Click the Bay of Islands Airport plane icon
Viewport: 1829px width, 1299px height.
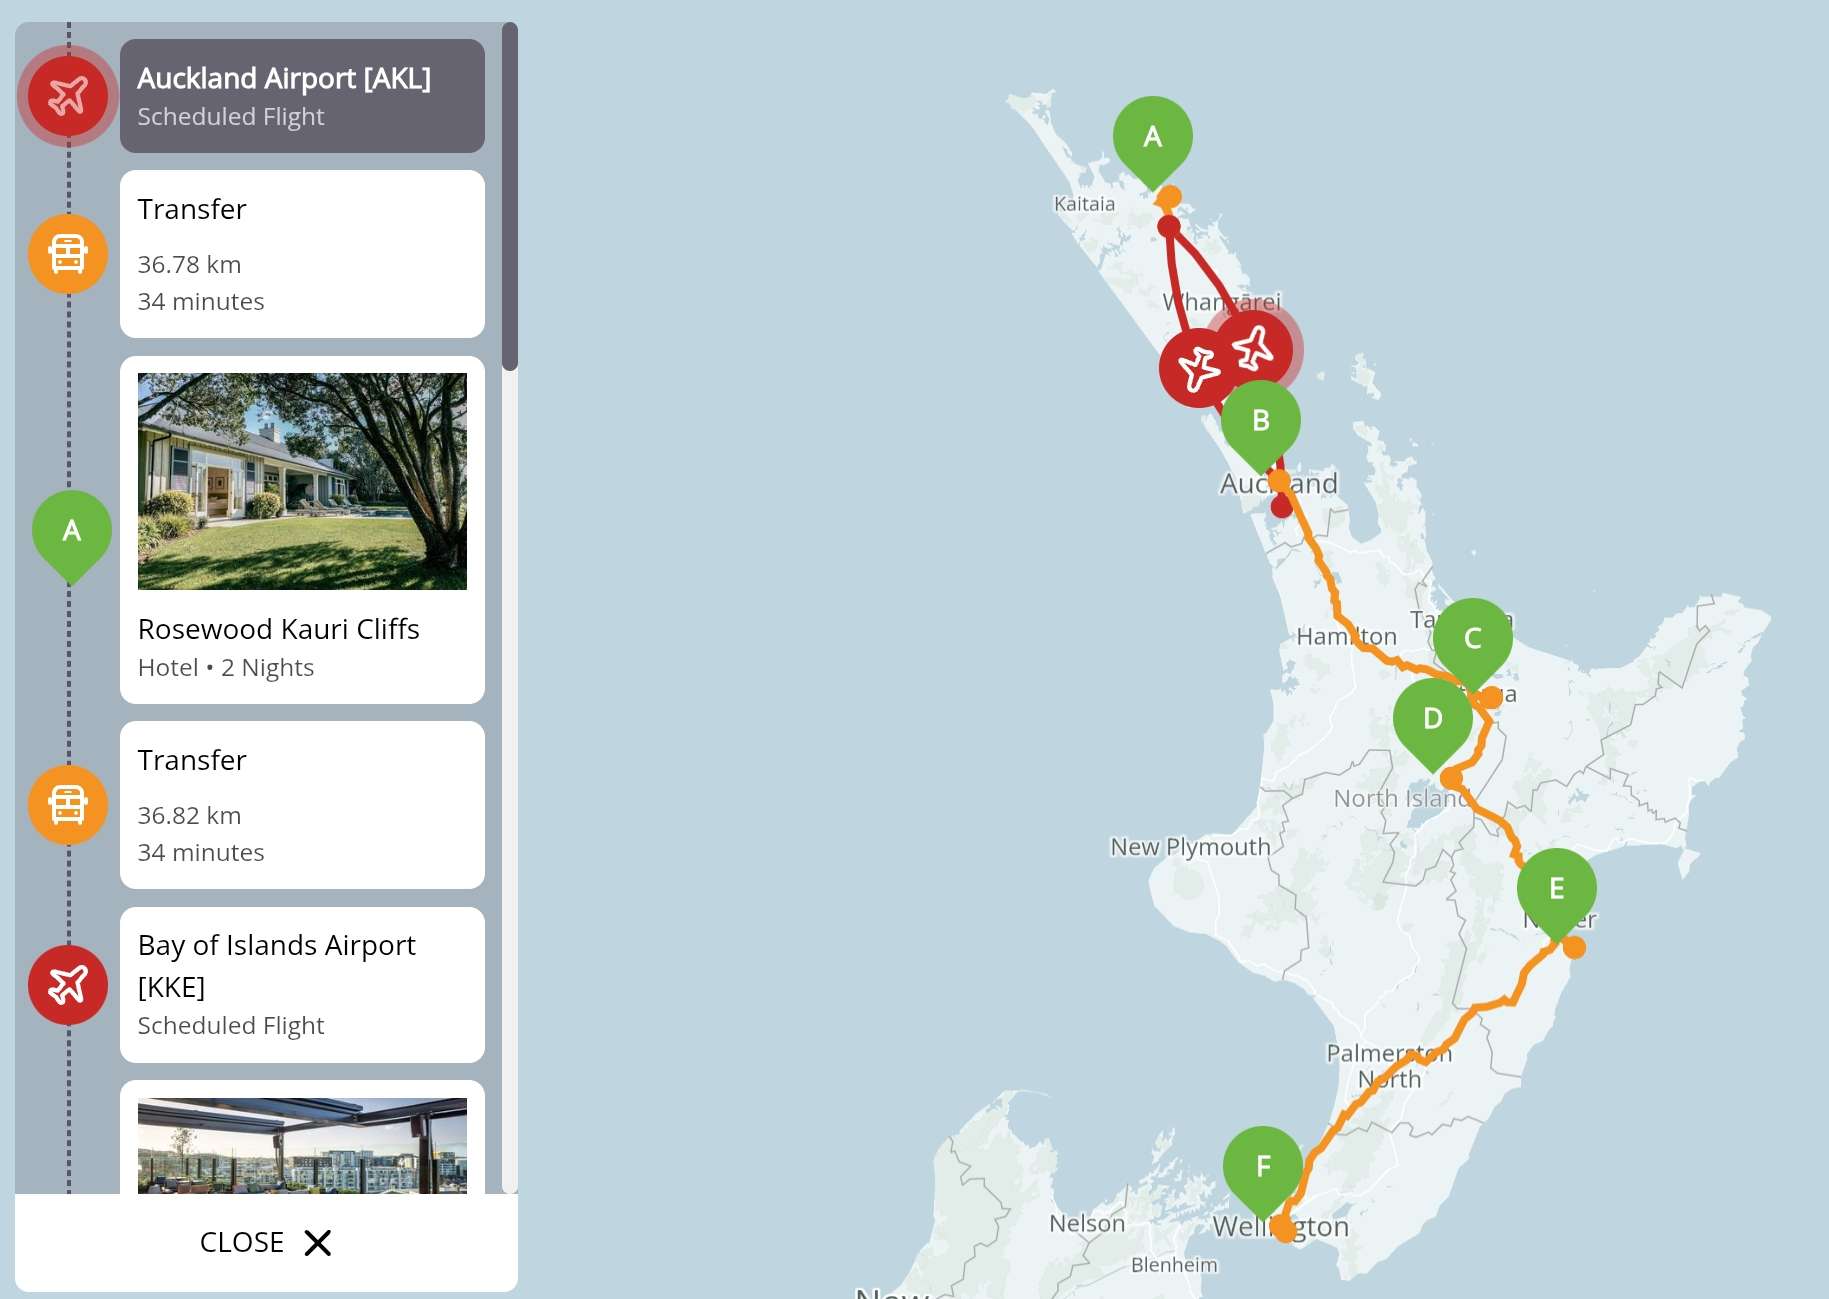tap(68, 985)
